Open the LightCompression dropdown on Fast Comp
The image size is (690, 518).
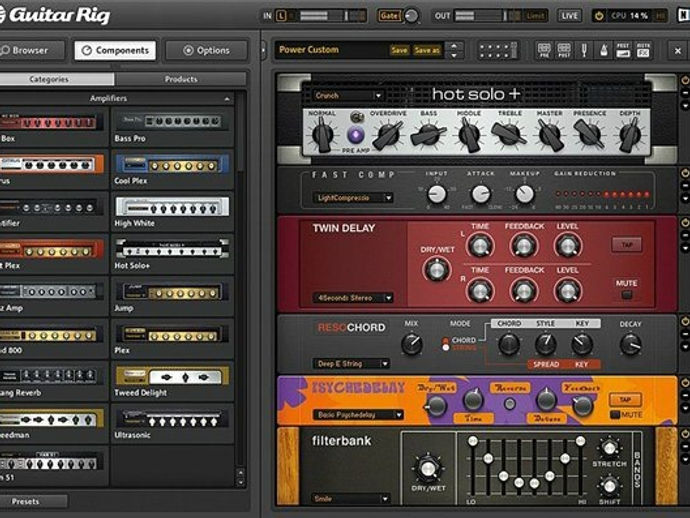[352, 198]
